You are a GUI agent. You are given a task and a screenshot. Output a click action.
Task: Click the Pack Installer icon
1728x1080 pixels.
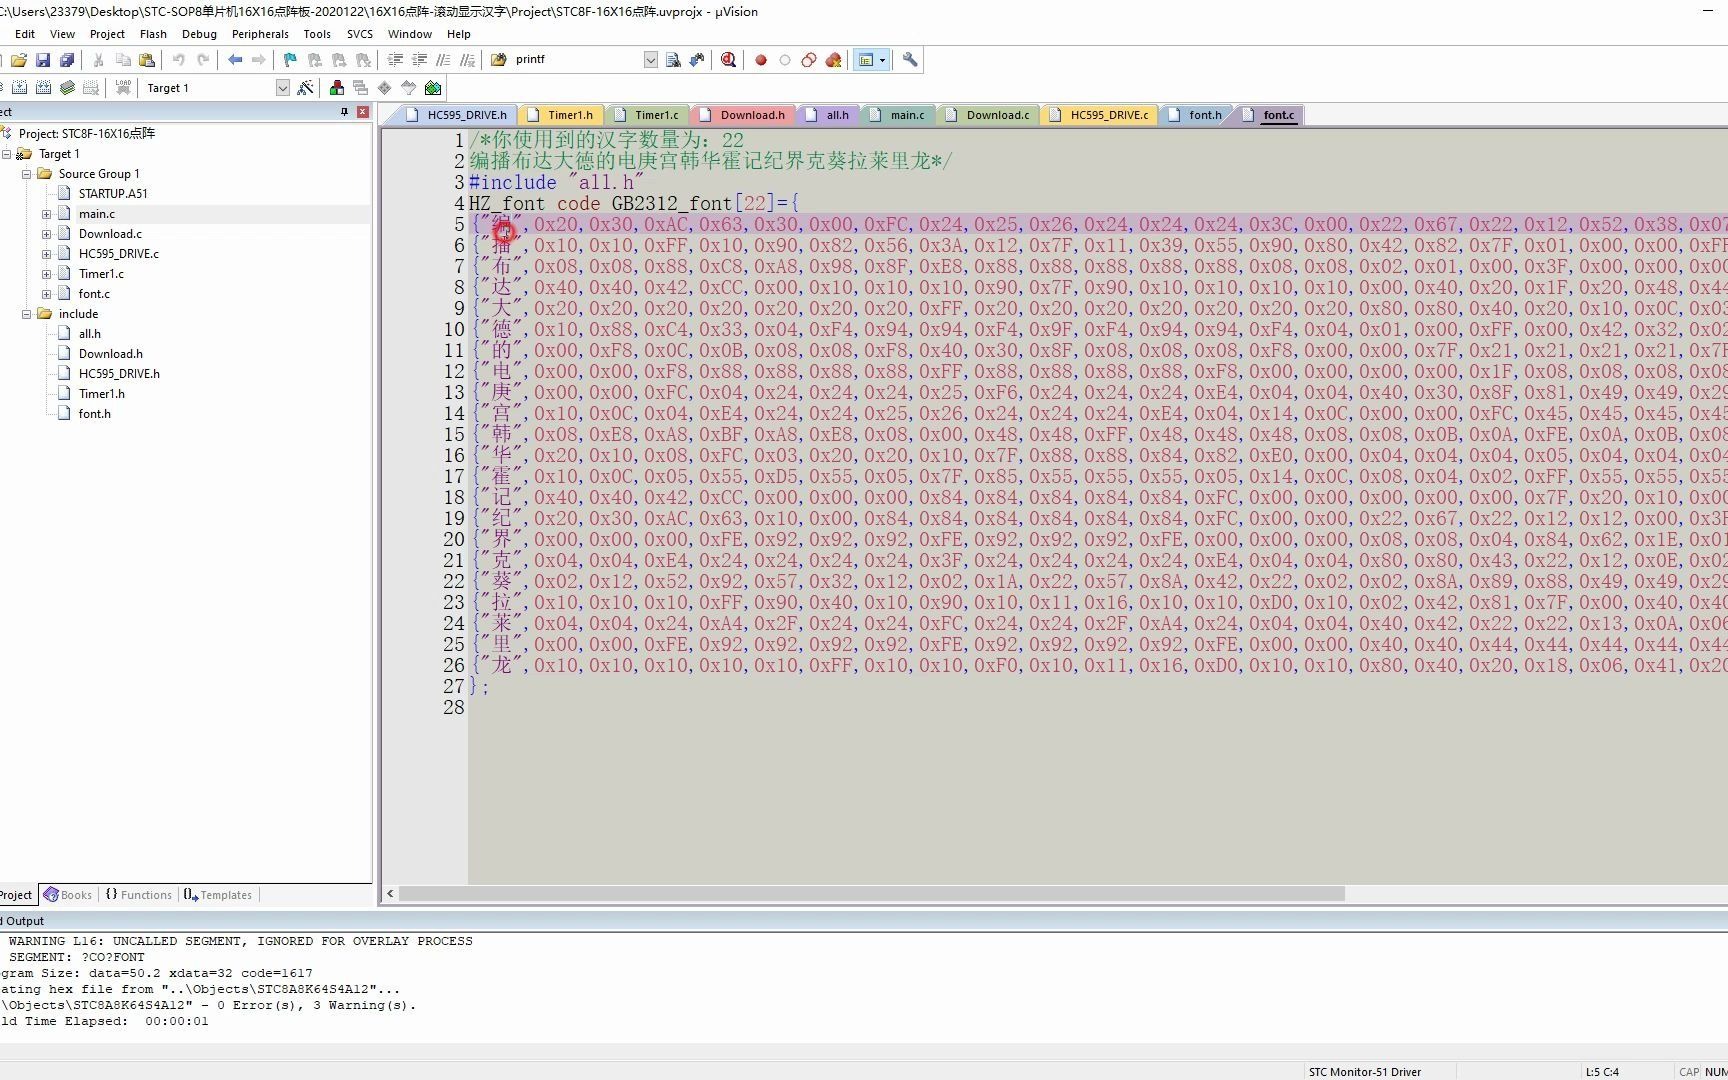[433, 88]
